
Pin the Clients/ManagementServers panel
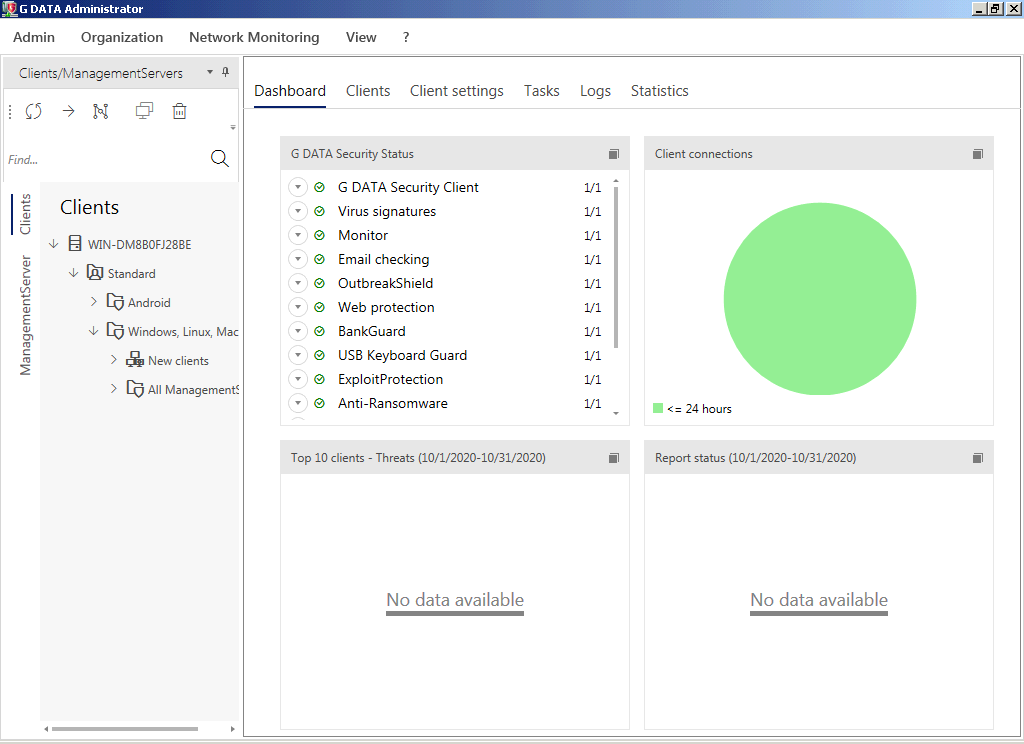(226, 72)
